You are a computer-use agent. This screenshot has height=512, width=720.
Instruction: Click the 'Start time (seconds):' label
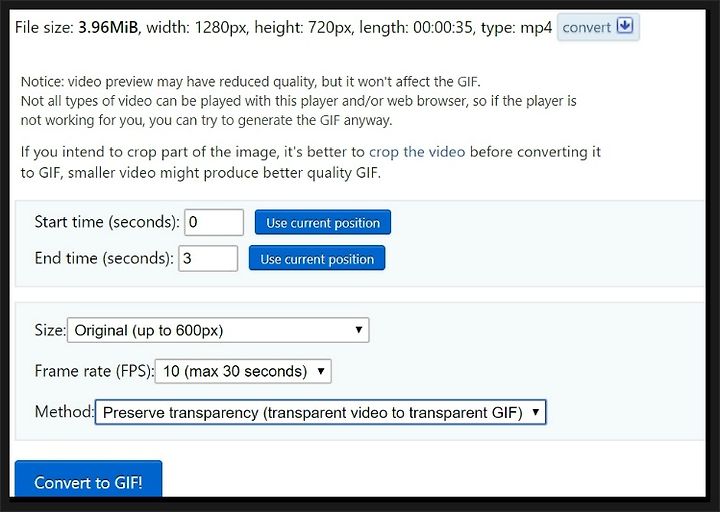tap(107, 222)
